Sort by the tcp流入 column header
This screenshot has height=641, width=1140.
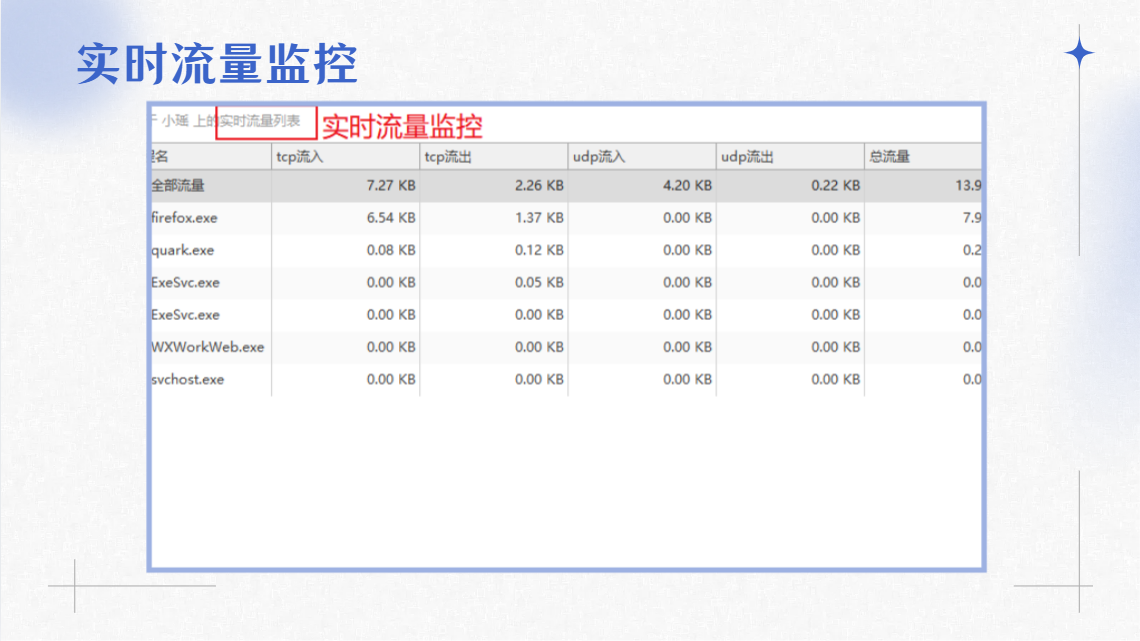(x=345, y=156)
